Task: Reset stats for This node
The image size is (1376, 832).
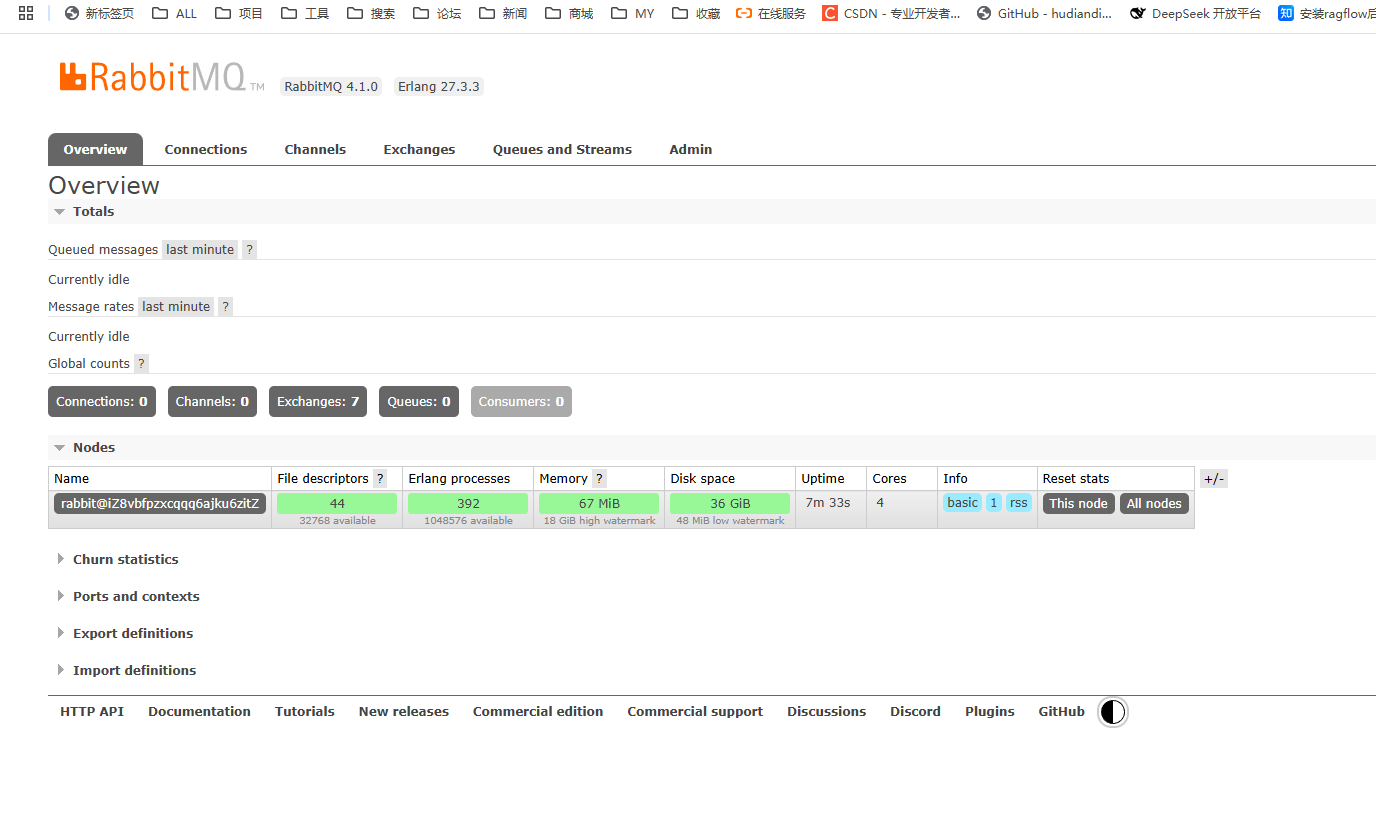Action: [x=1078, y=504]
